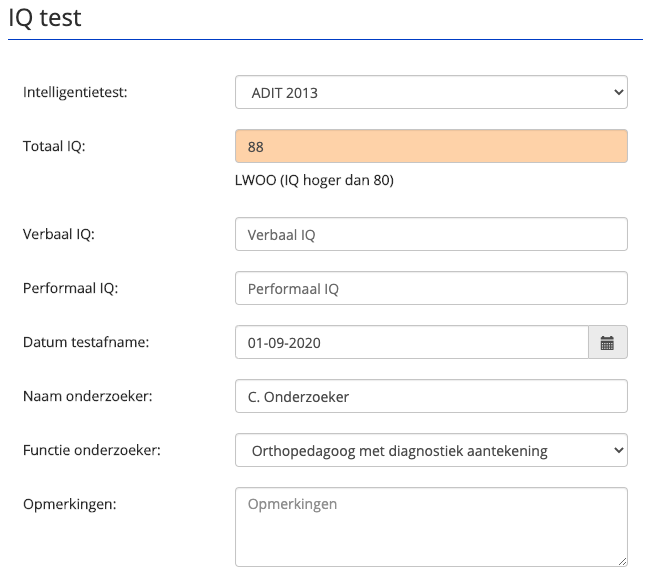Click the "Performaal IQ:" label
Image resolution: width=647 pixels, height=582 pixels.
[77, 288]
